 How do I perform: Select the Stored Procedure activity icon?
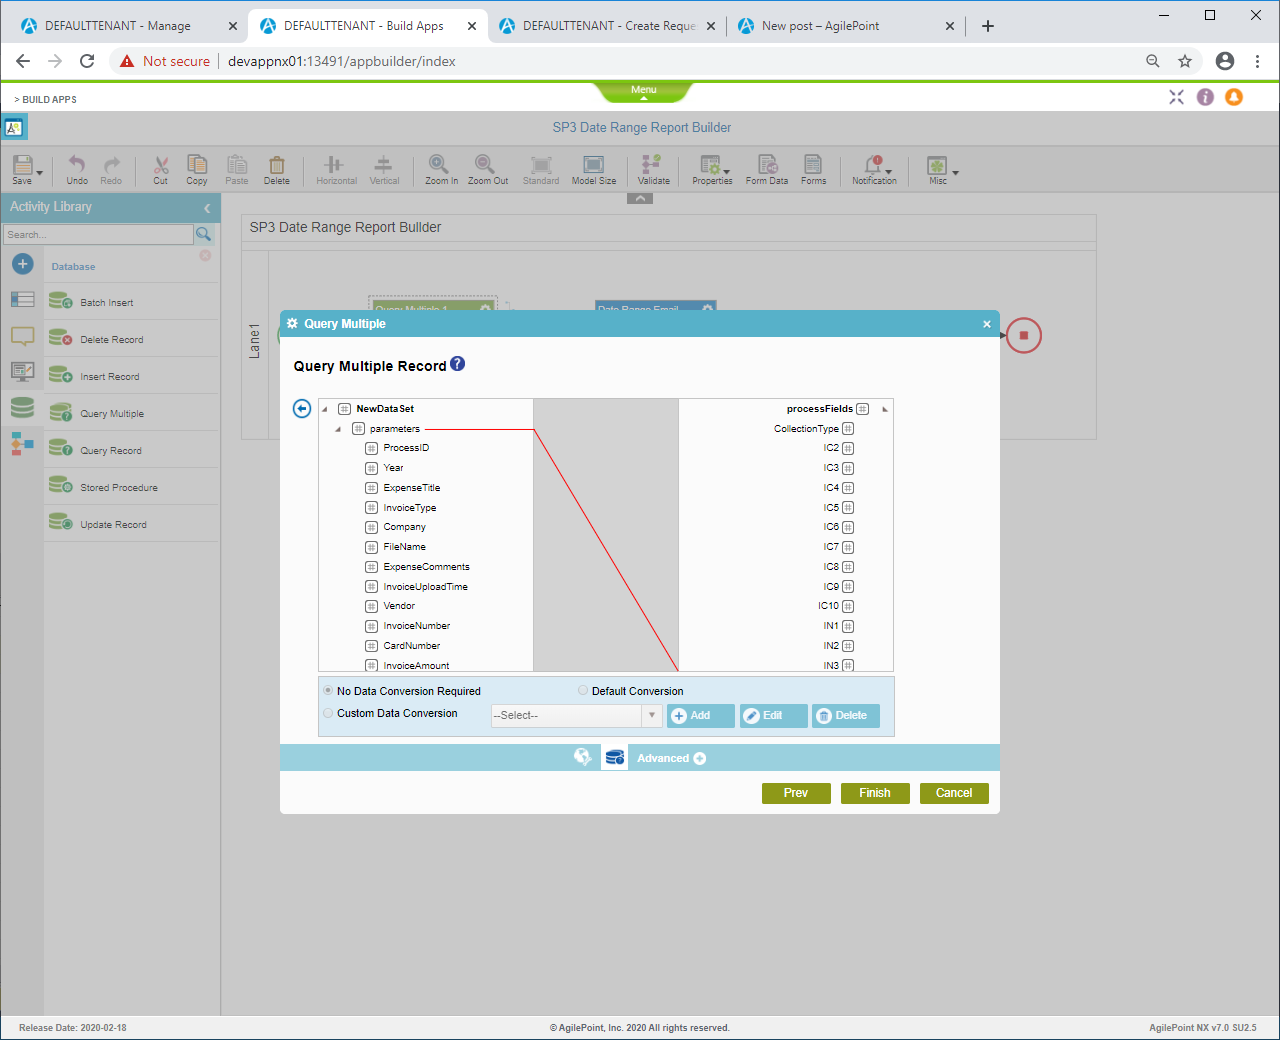coord(61,486)
